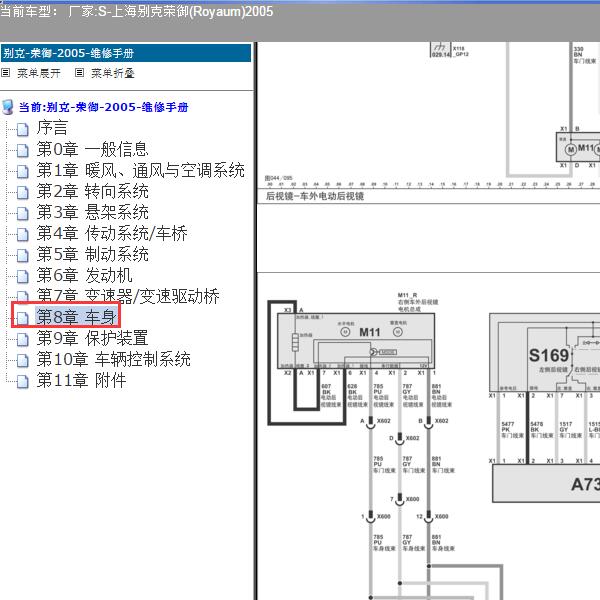
Task: Select the highlighted 第8章 车身 chapter
Action: pyautogui.click(x=76, y=317)
